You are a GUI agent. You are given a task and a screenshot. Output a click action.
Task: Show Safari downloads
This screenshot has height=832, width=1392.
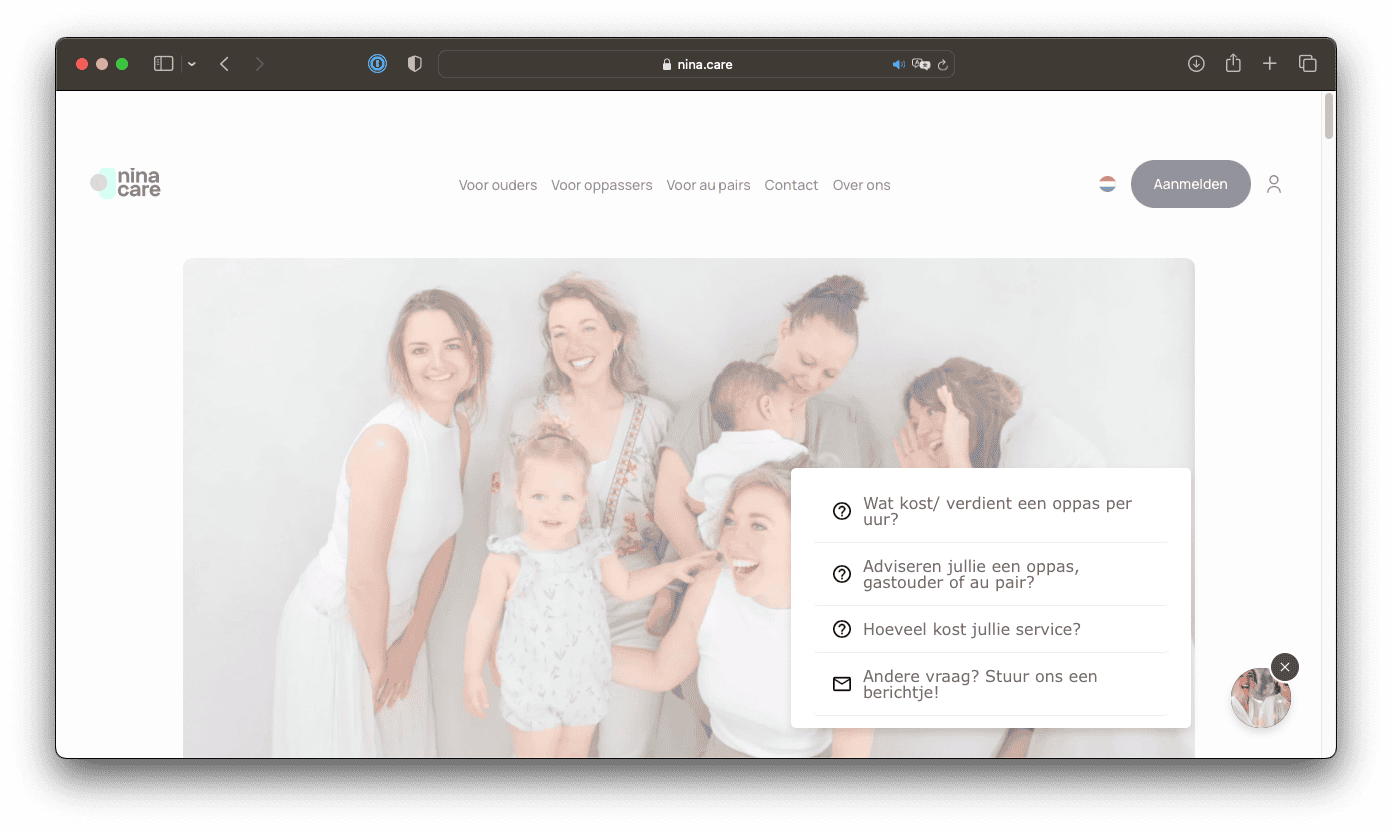(x=1196, y=64)
